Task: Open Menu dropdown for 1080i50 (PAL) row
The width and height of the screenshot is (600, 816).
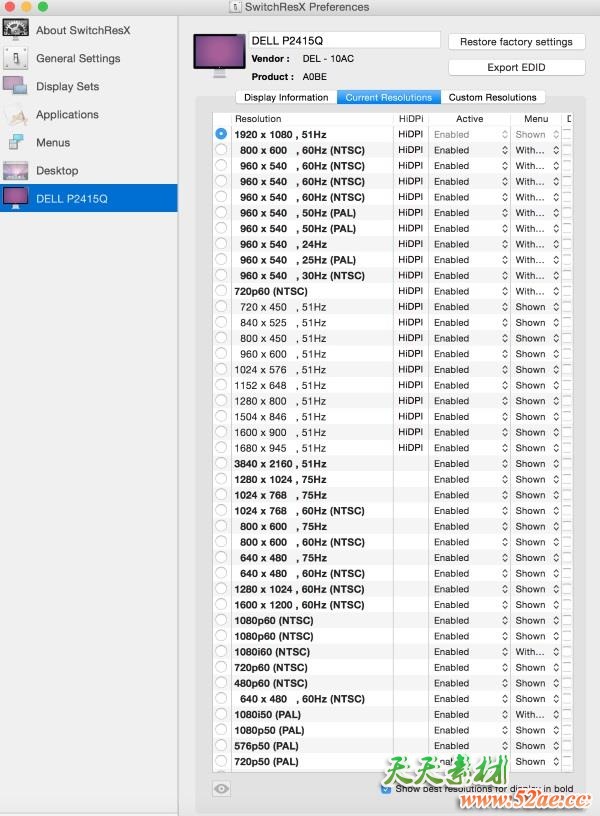Action: pyautogui.click(x=535, y=715)
